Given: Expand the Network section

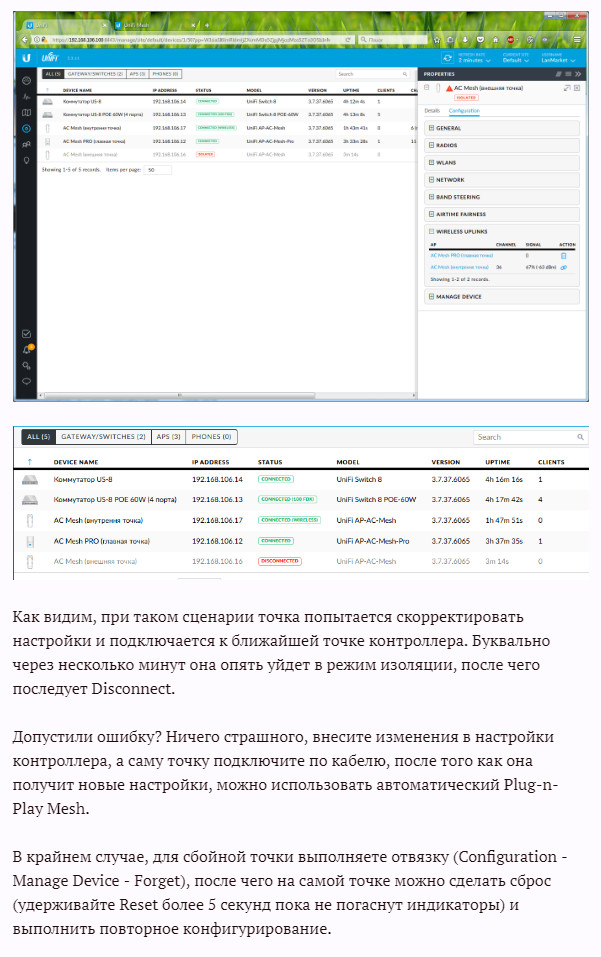Looking at the screenshot, I should [x=502, y=179].
